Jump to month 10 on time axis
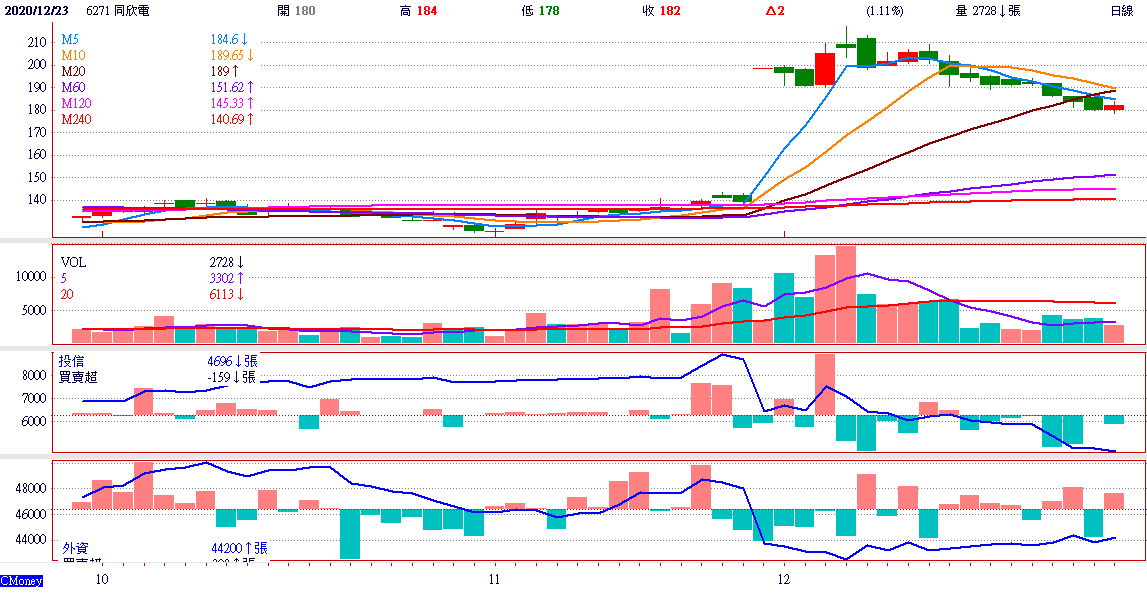1147x599 pixels. [x=101, y=580]
